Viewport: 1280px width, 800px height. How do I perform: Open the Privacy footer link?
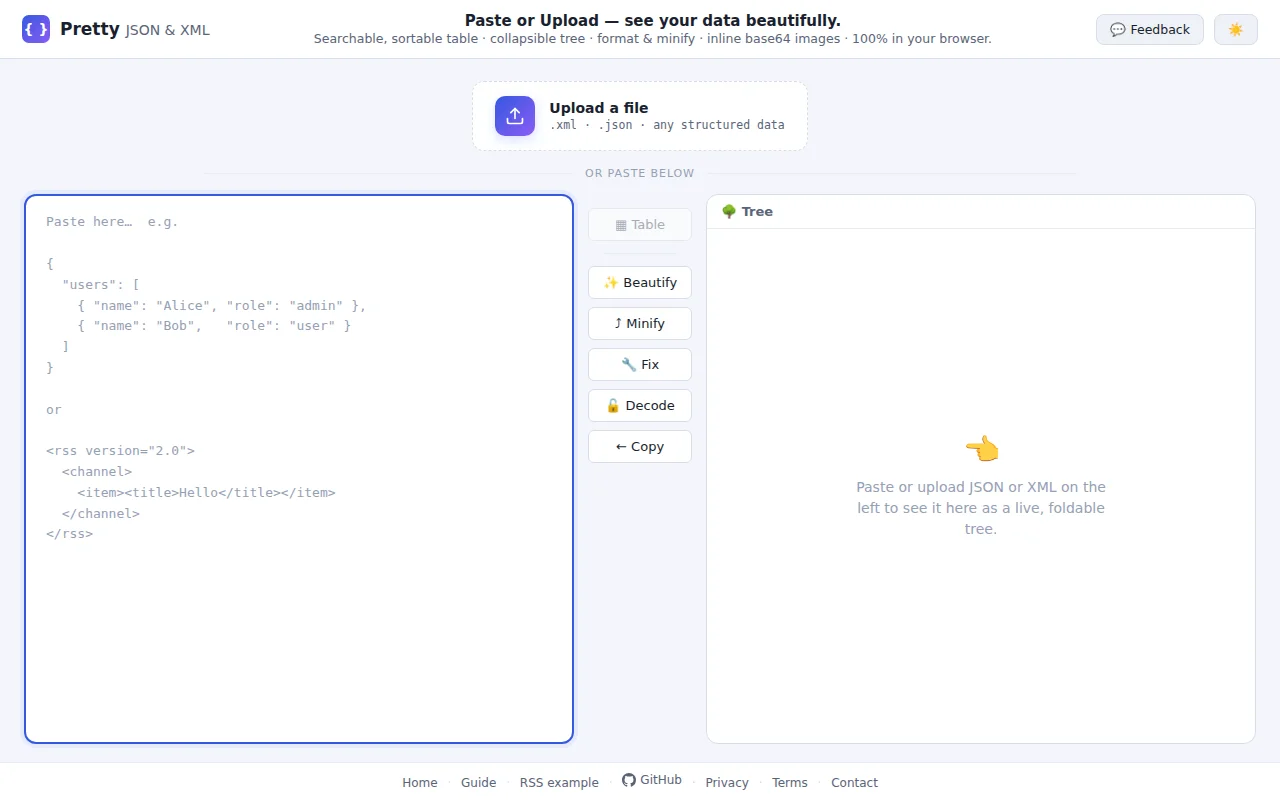point(727,783)
